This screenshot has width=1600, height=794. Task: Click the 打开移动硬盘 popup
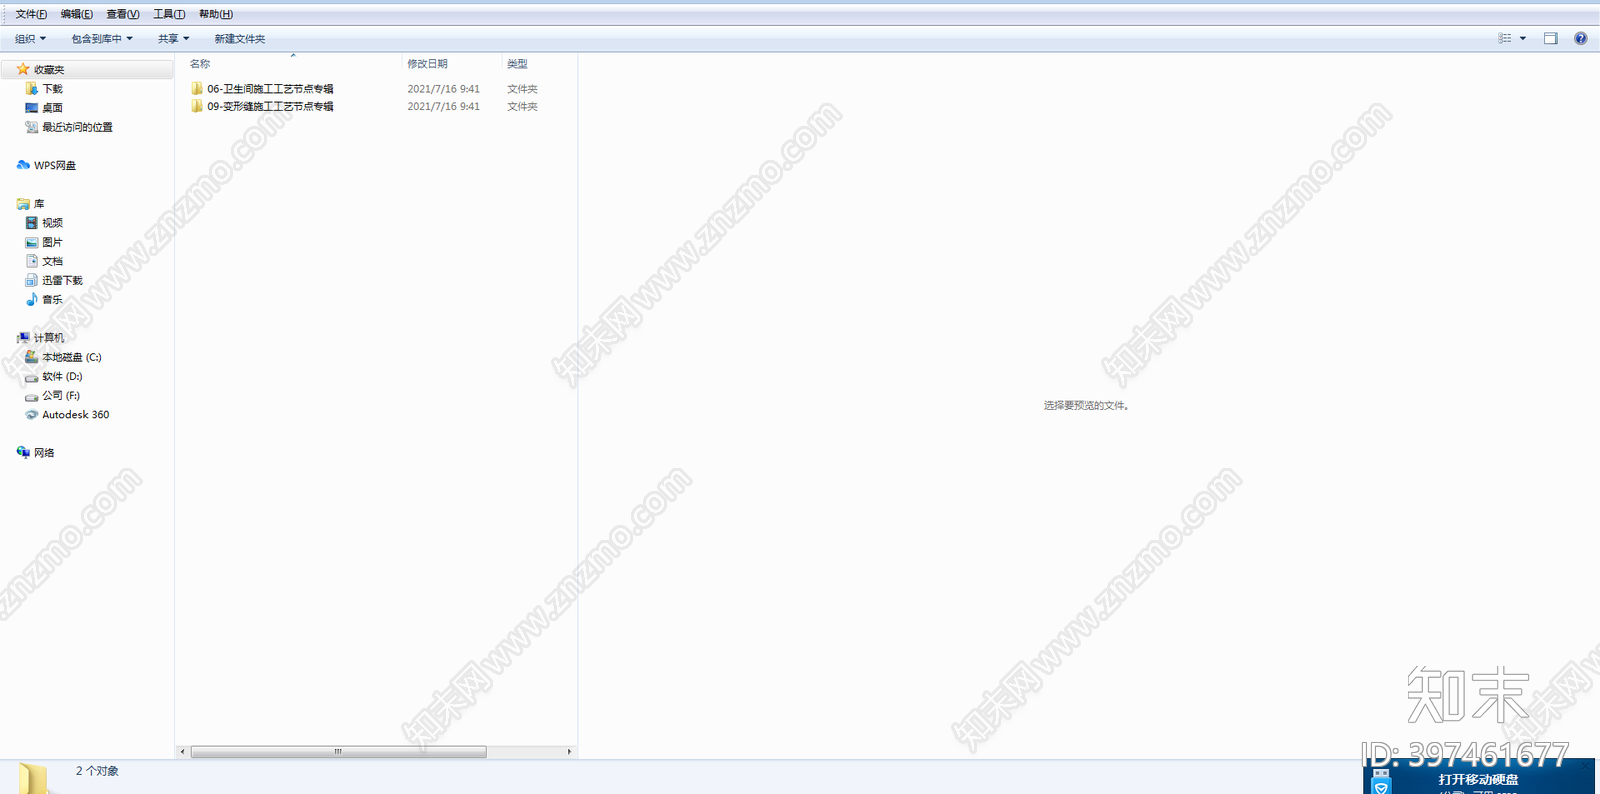(1478, 777)
